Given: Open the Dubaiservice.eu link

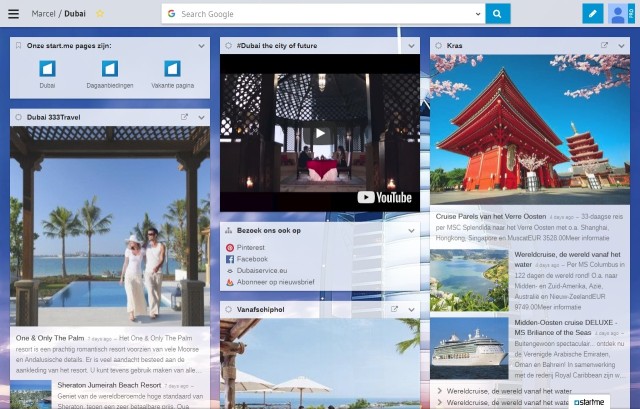Looking at the screenshot, I should tap(262, 270).
